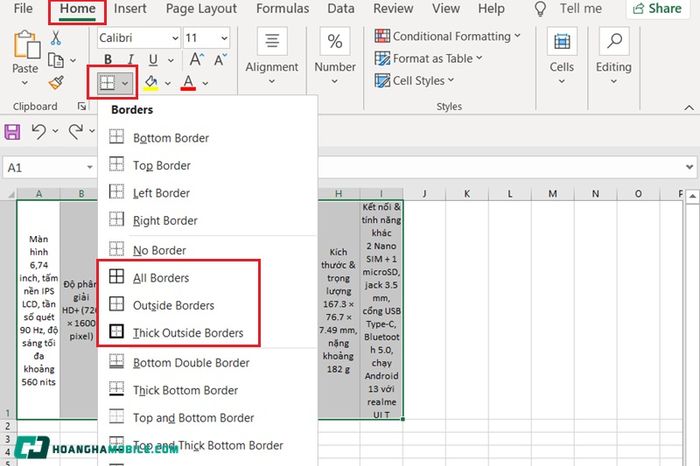The width and height of the screenshot is (700, 466).
Task: Choose Left Border
Action: [208, 193]
